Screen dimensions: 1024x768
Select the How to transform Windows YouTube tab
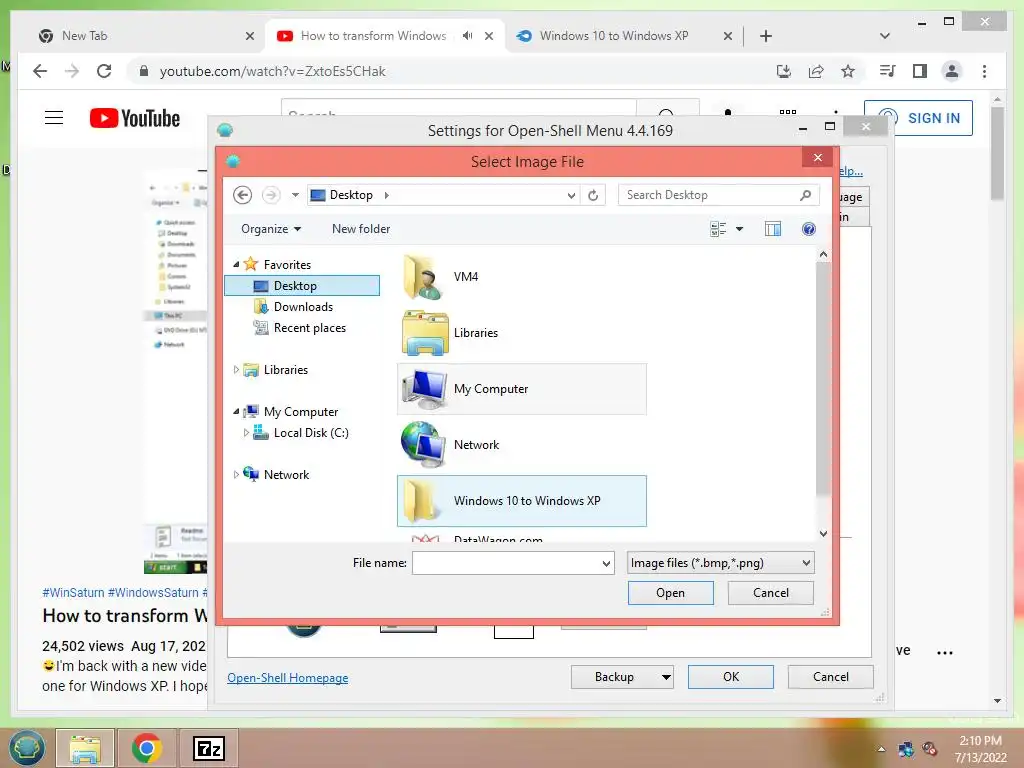pos(373,36)
